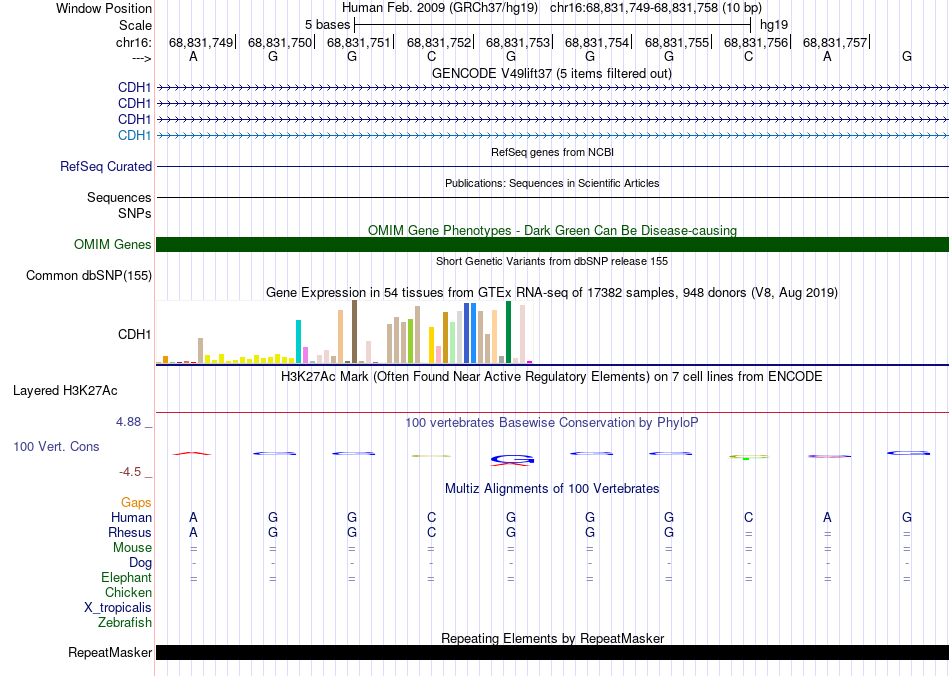Click the tallest brown GTEx expression bar

[354, 331]
